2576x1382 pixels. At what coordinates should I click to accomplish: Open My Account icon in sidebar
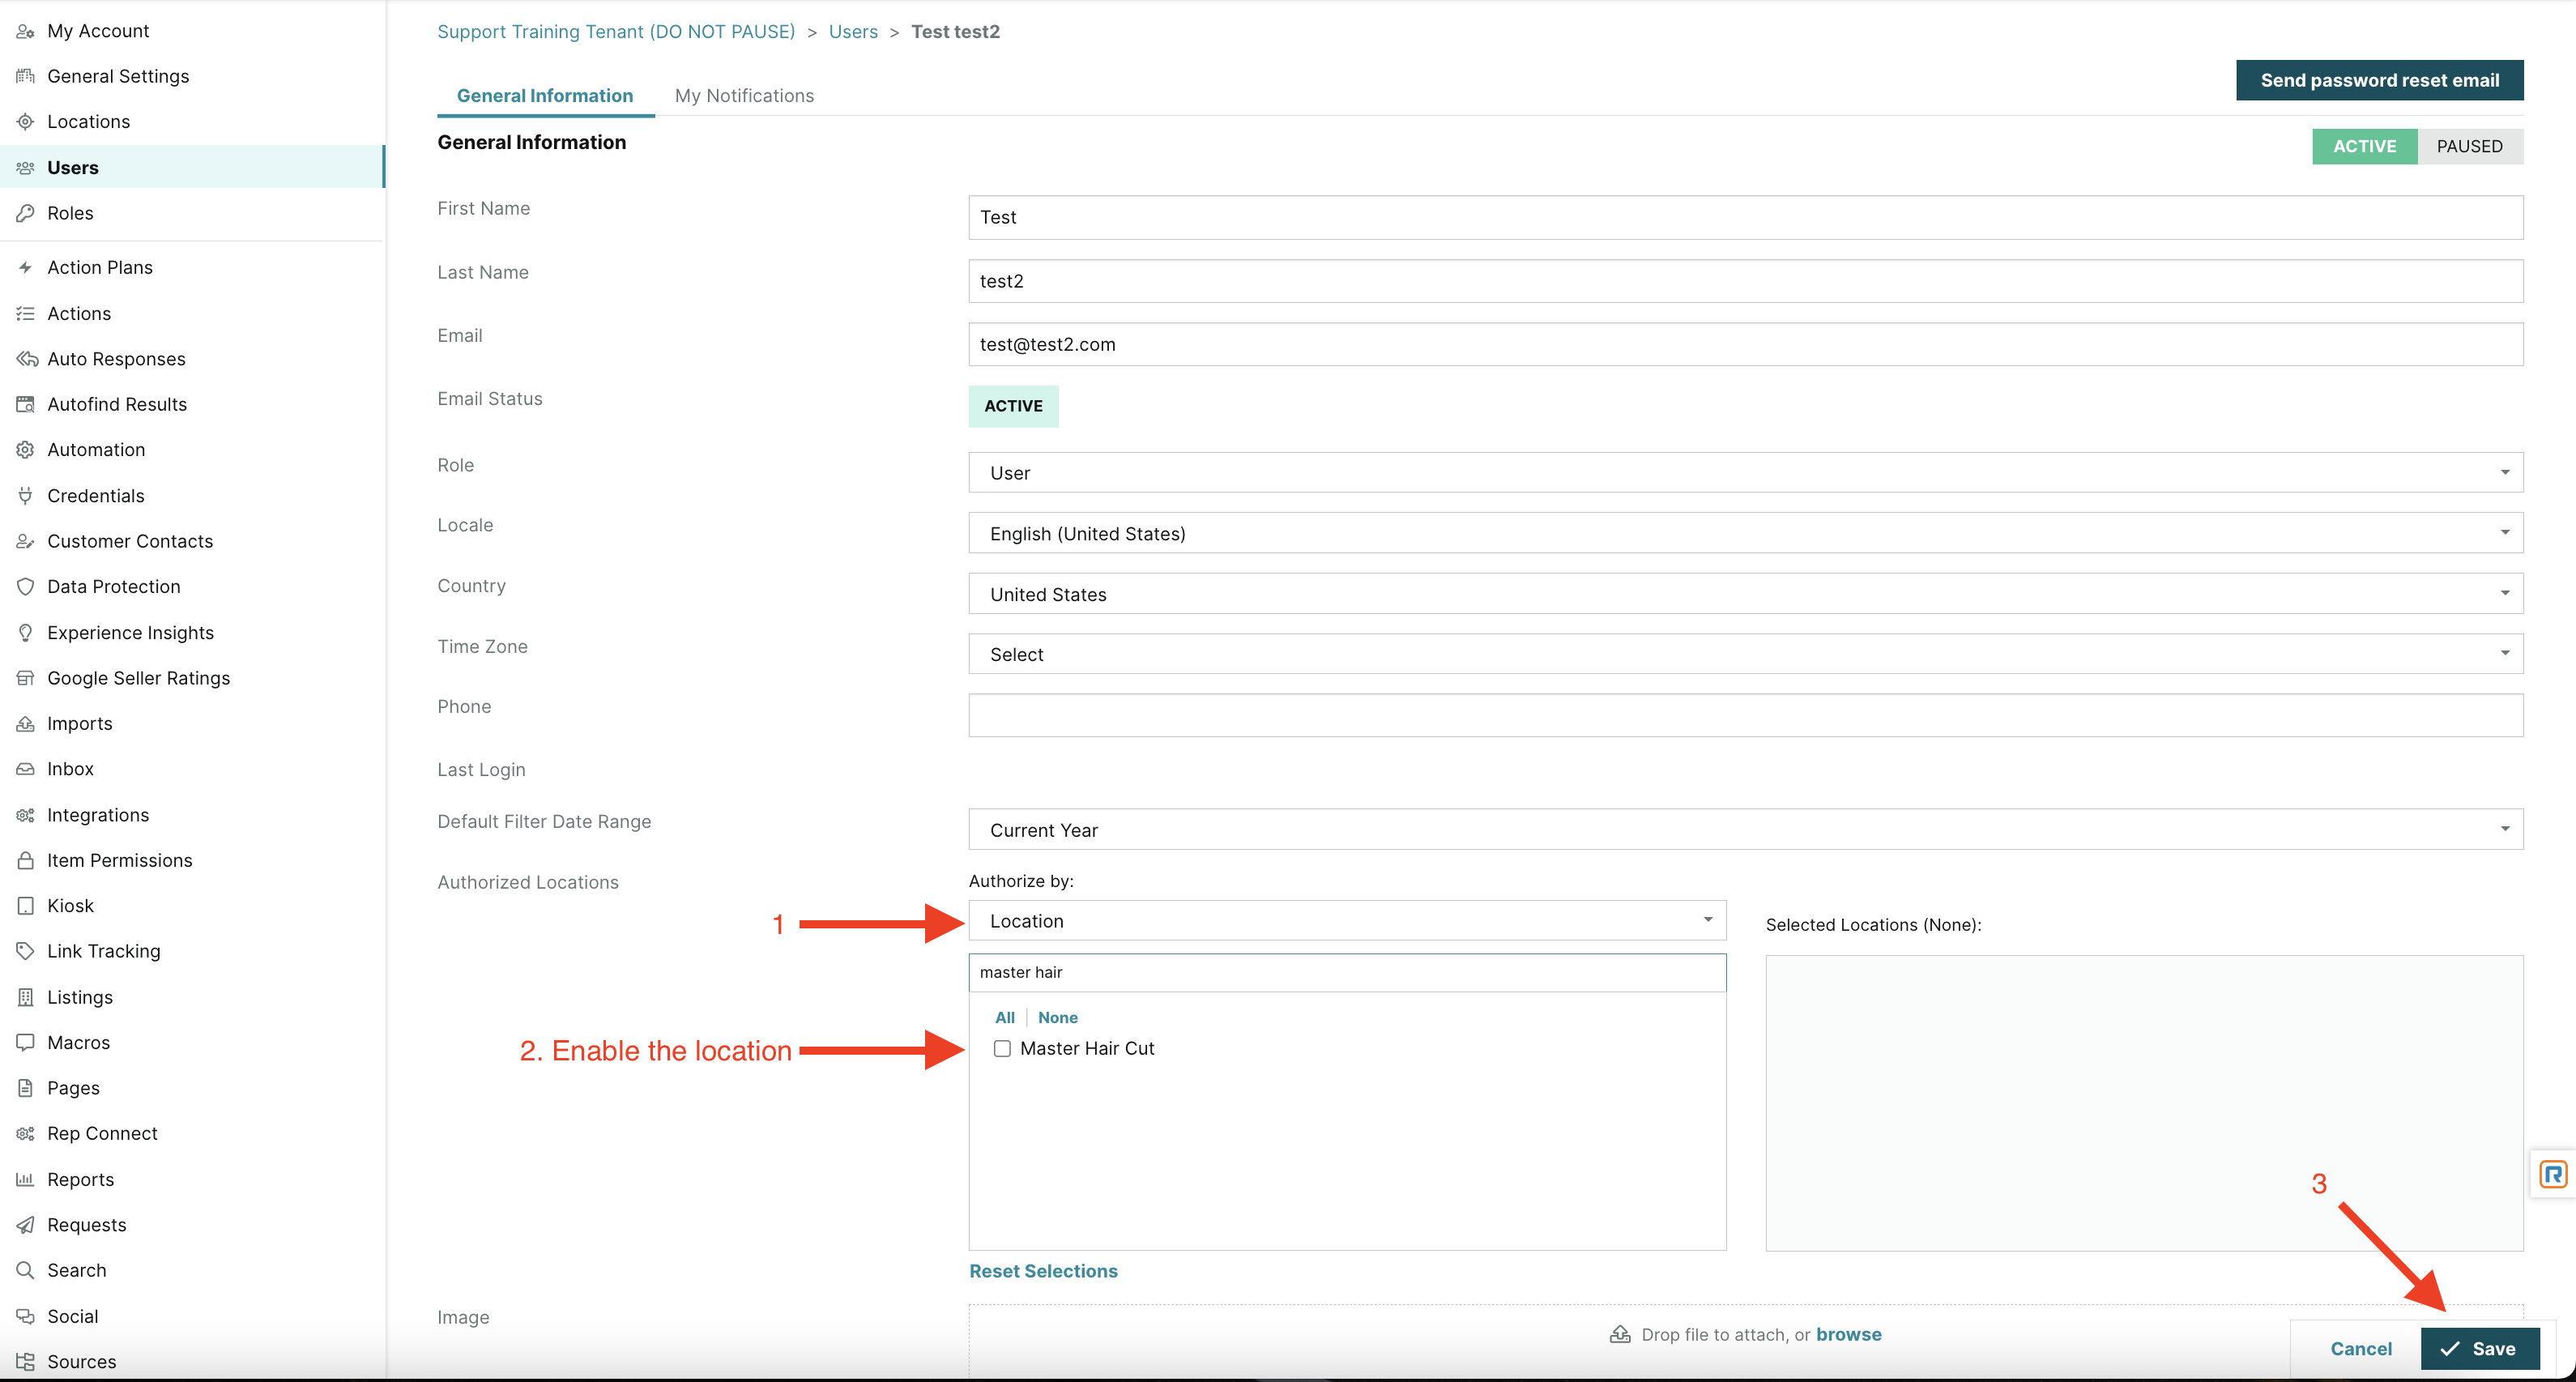(26, 31)
